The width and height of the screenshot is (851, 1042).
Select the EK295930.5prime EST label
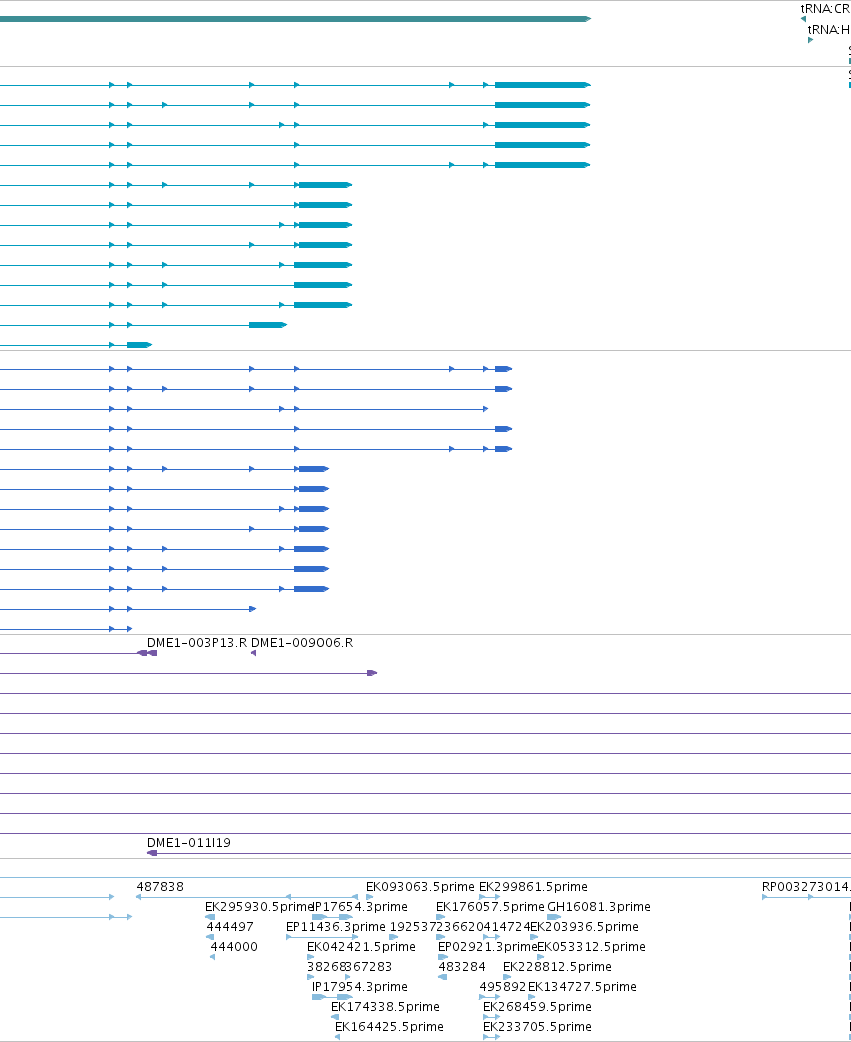[258, 906]
